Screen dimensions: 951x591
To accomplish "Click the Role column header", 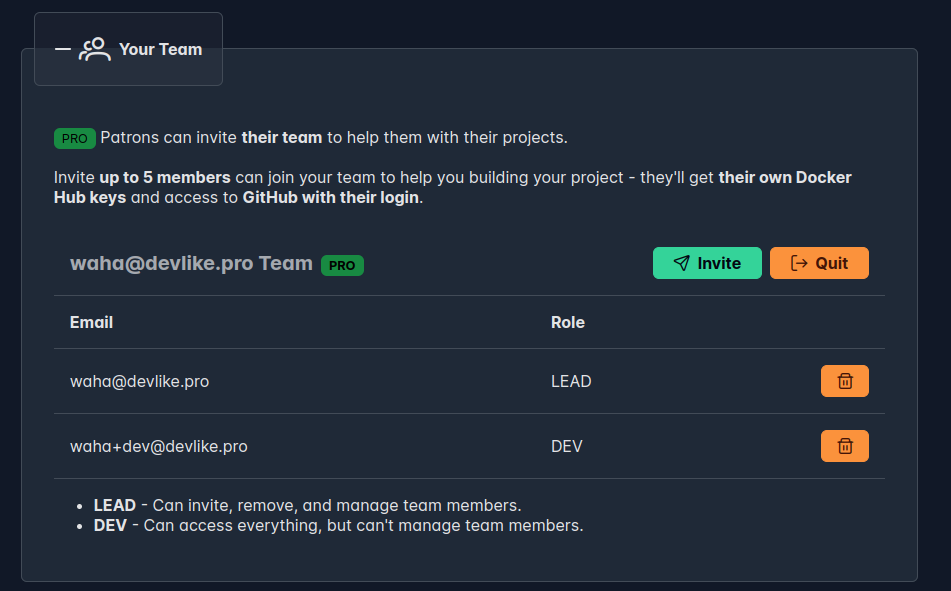I will pyautogui.click(x=568, y=322).
